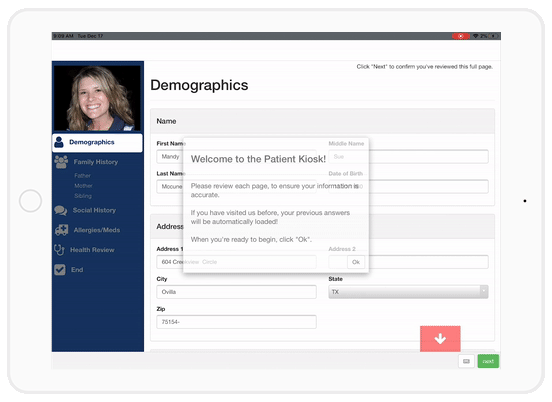Click the City field containing Ovilla
The width and height of the screenshot is (552, 402).
point(236,292)
